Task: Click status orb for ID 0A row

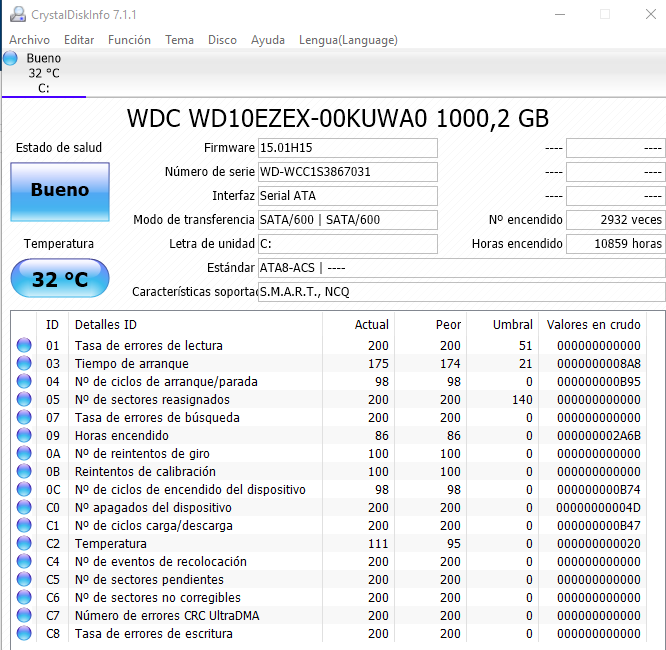Action: [24, 453]
